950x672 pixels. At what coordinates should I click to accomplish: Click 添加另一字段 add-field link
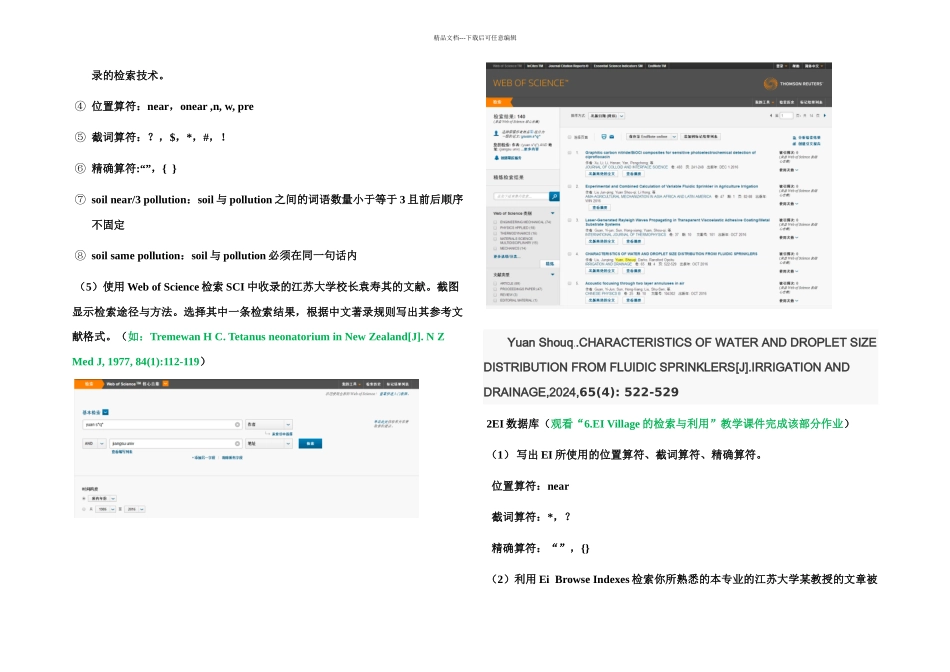pyautogui.click(x=204, y=457)
